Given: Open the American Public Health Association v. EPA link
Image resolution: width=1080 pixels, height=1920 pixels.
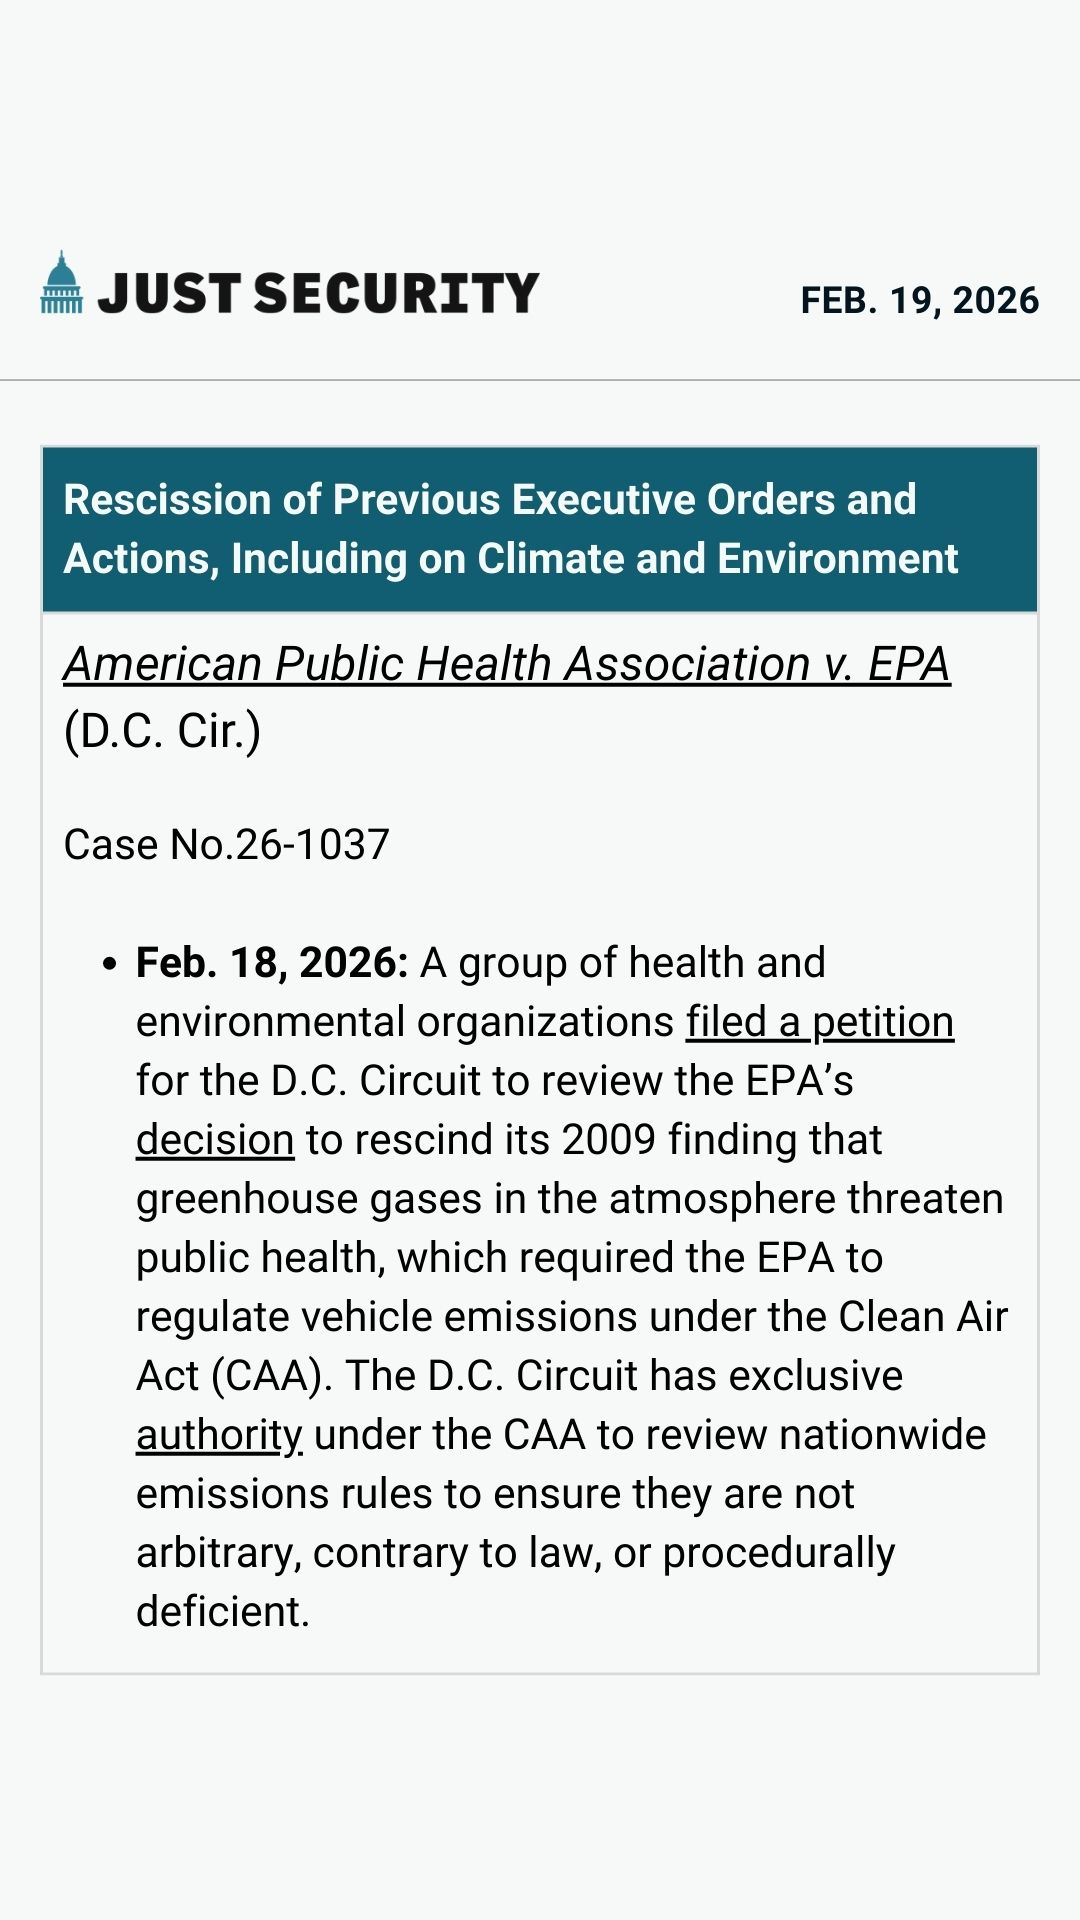Looking at the screenshot, I should click(506, 664).
